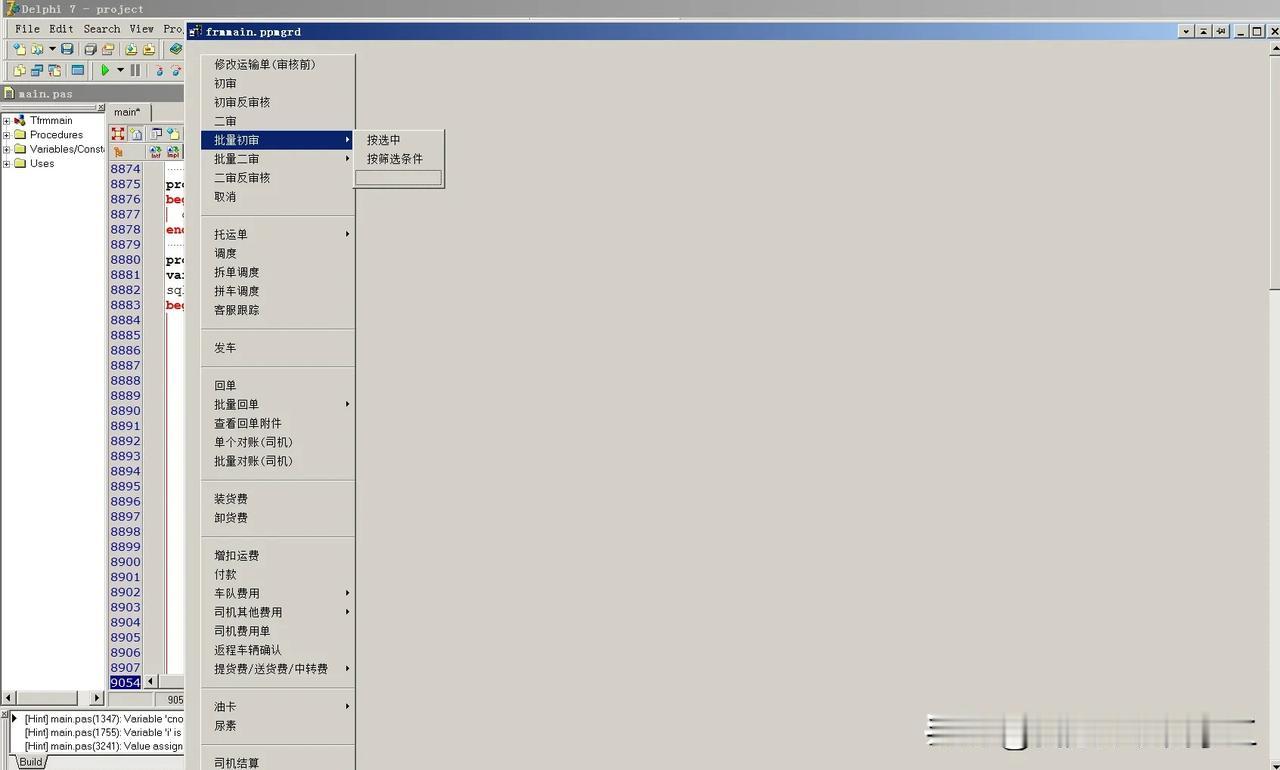Click the Open file toolbar icon
This screenshot has height=770, width=1280.
[37, 48]
